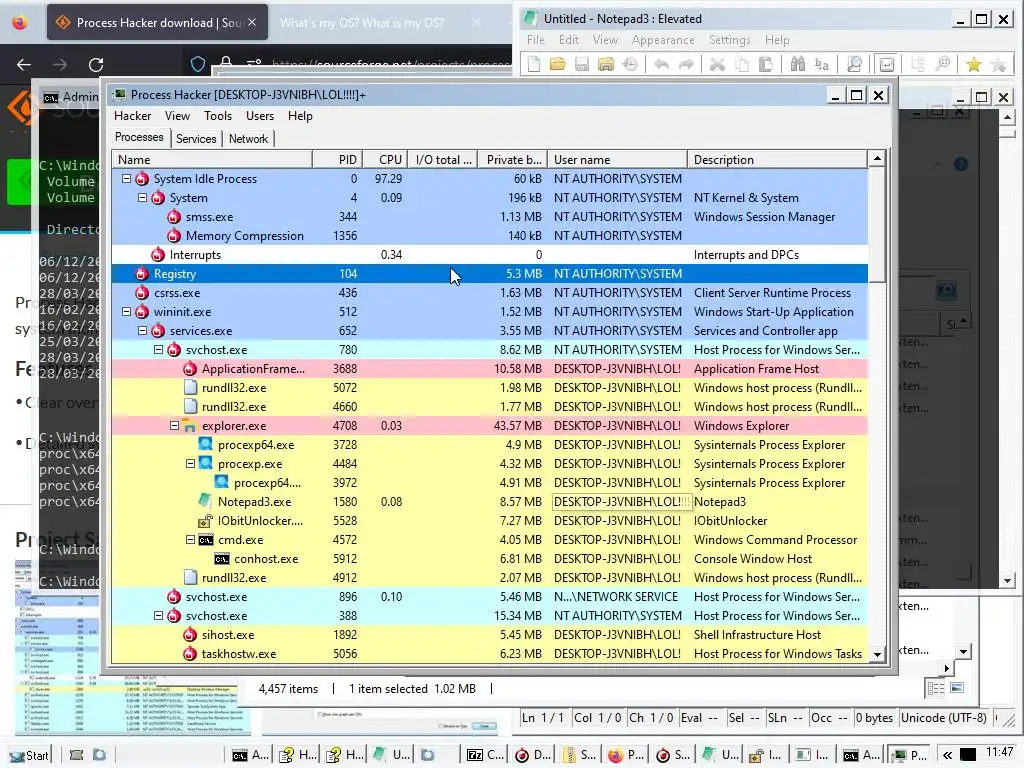Select the smss.exe process row
This screenshot has height=768, width=1024.
(490, 216)
